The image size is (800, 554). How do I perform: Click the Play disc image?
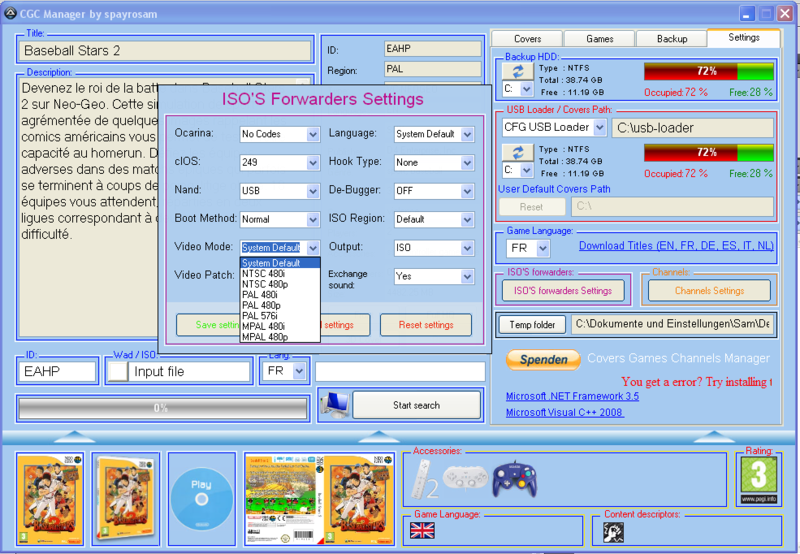click(x=202, y=499)
